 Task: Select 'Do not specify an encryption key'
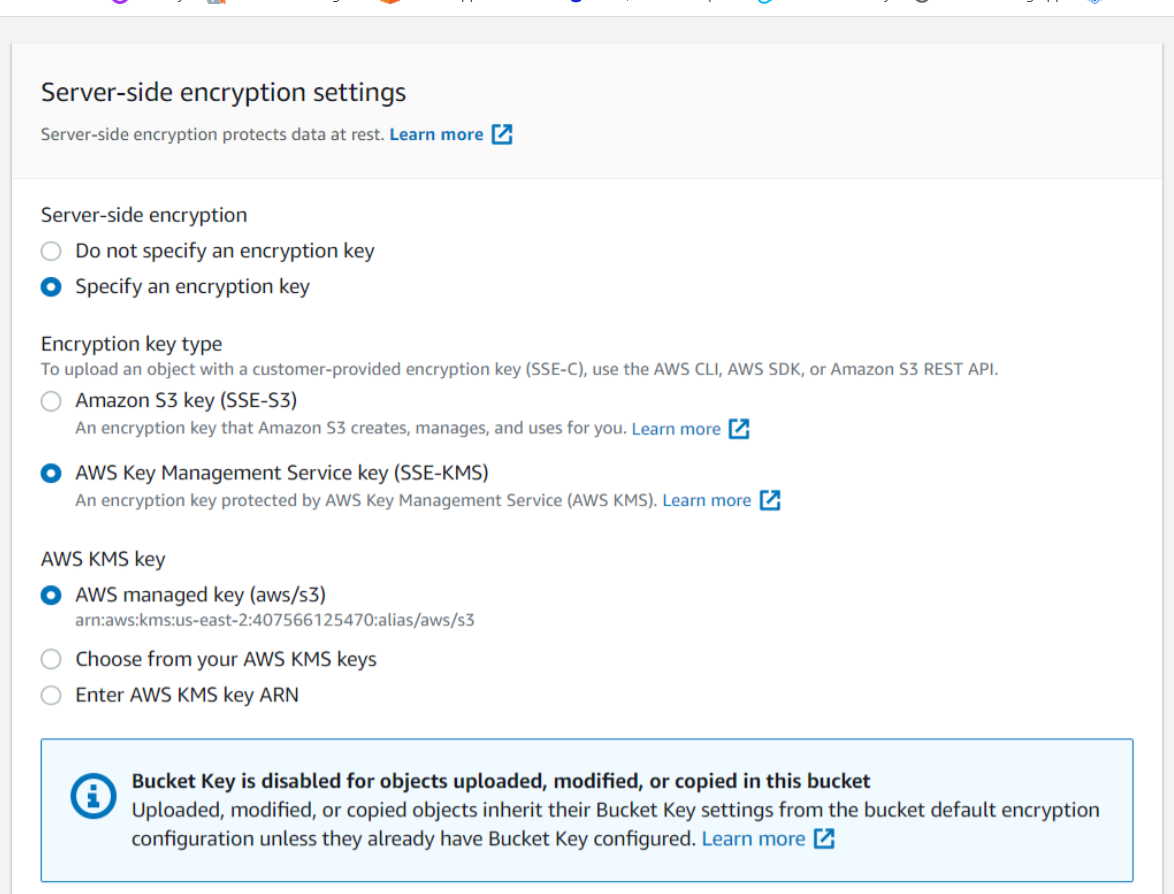click(x=51, y=251)
